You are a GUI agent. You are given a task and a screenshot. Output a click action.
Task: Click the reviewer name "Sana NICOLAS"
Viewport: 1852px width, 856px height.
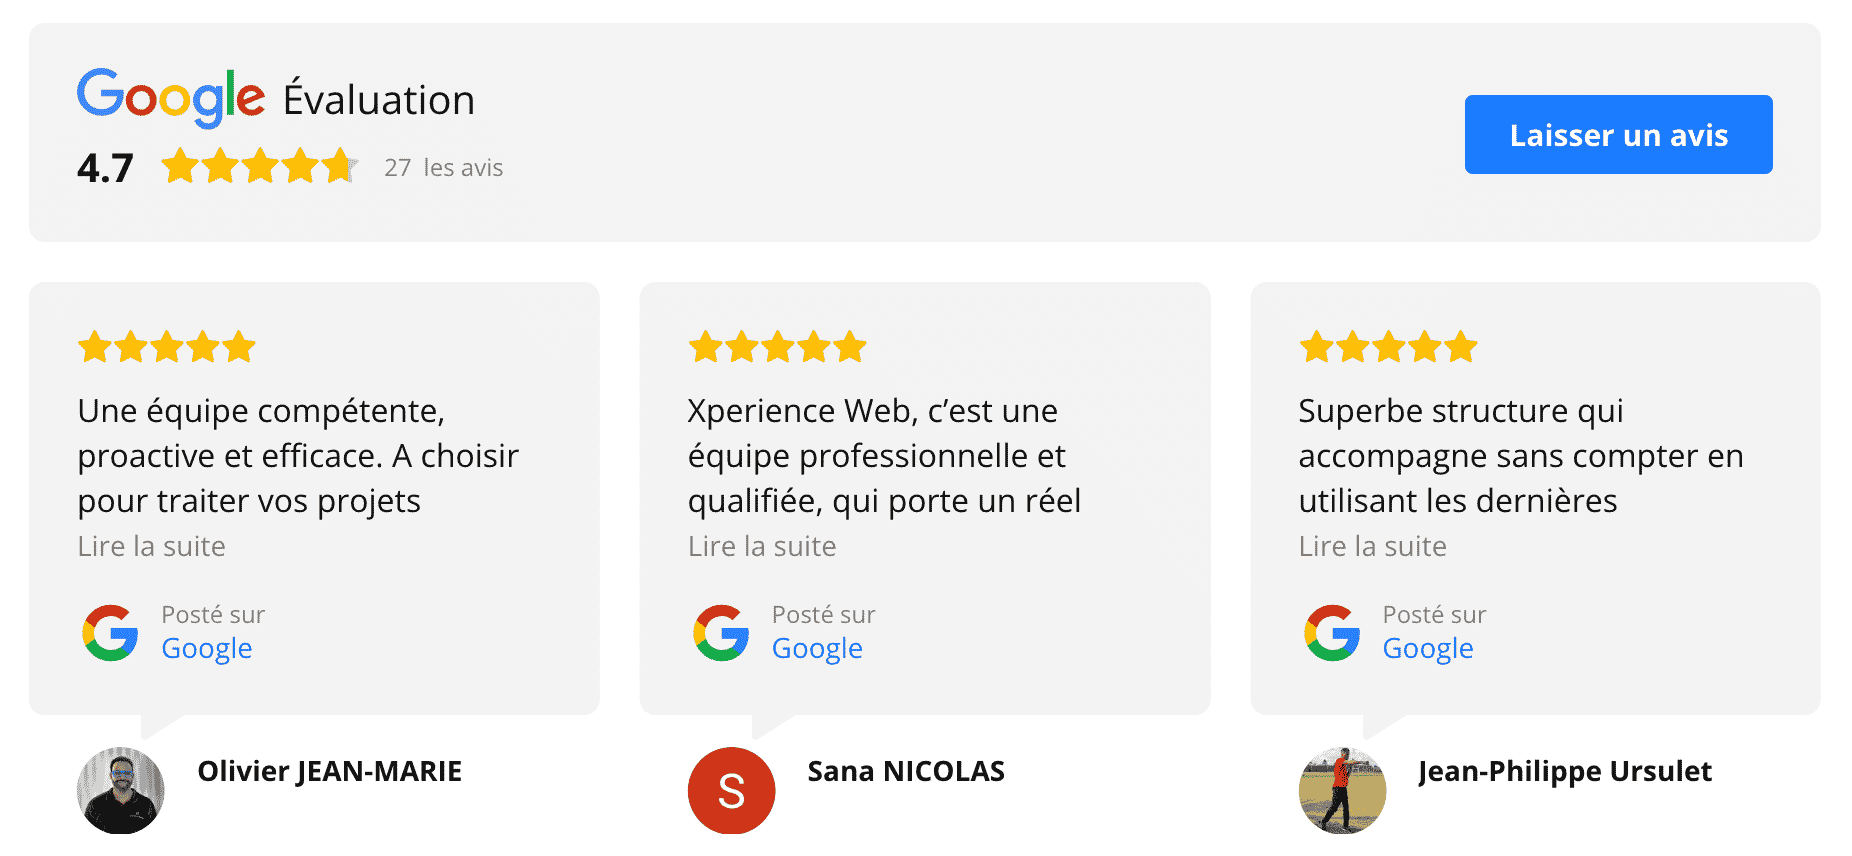tap(906, 771)
